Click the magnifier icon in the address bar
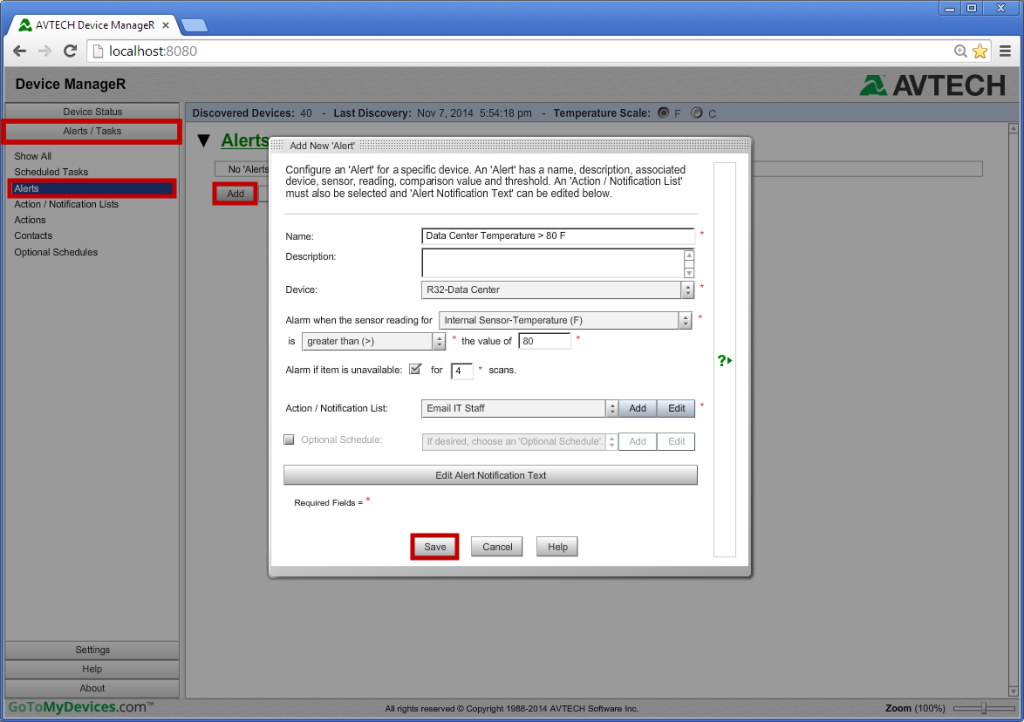This screenshot has width=1024, height=722. 958,50
